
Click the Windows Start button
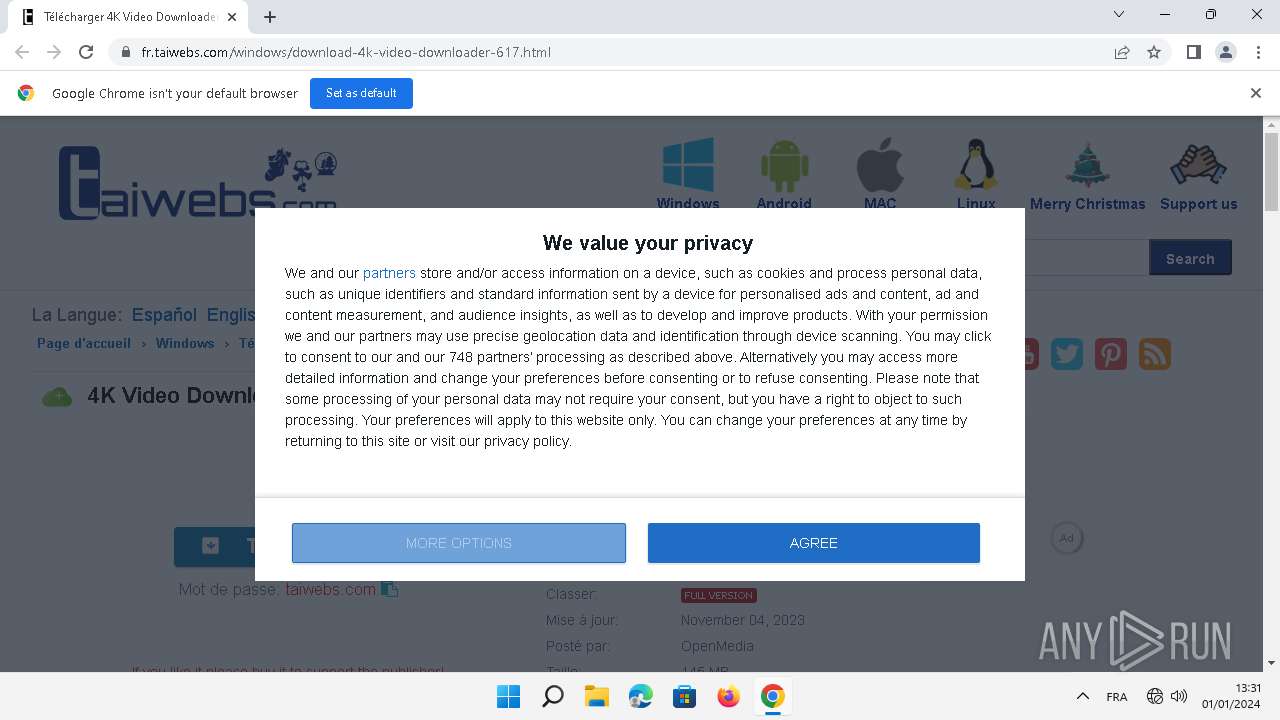click(x=509, y=696)
